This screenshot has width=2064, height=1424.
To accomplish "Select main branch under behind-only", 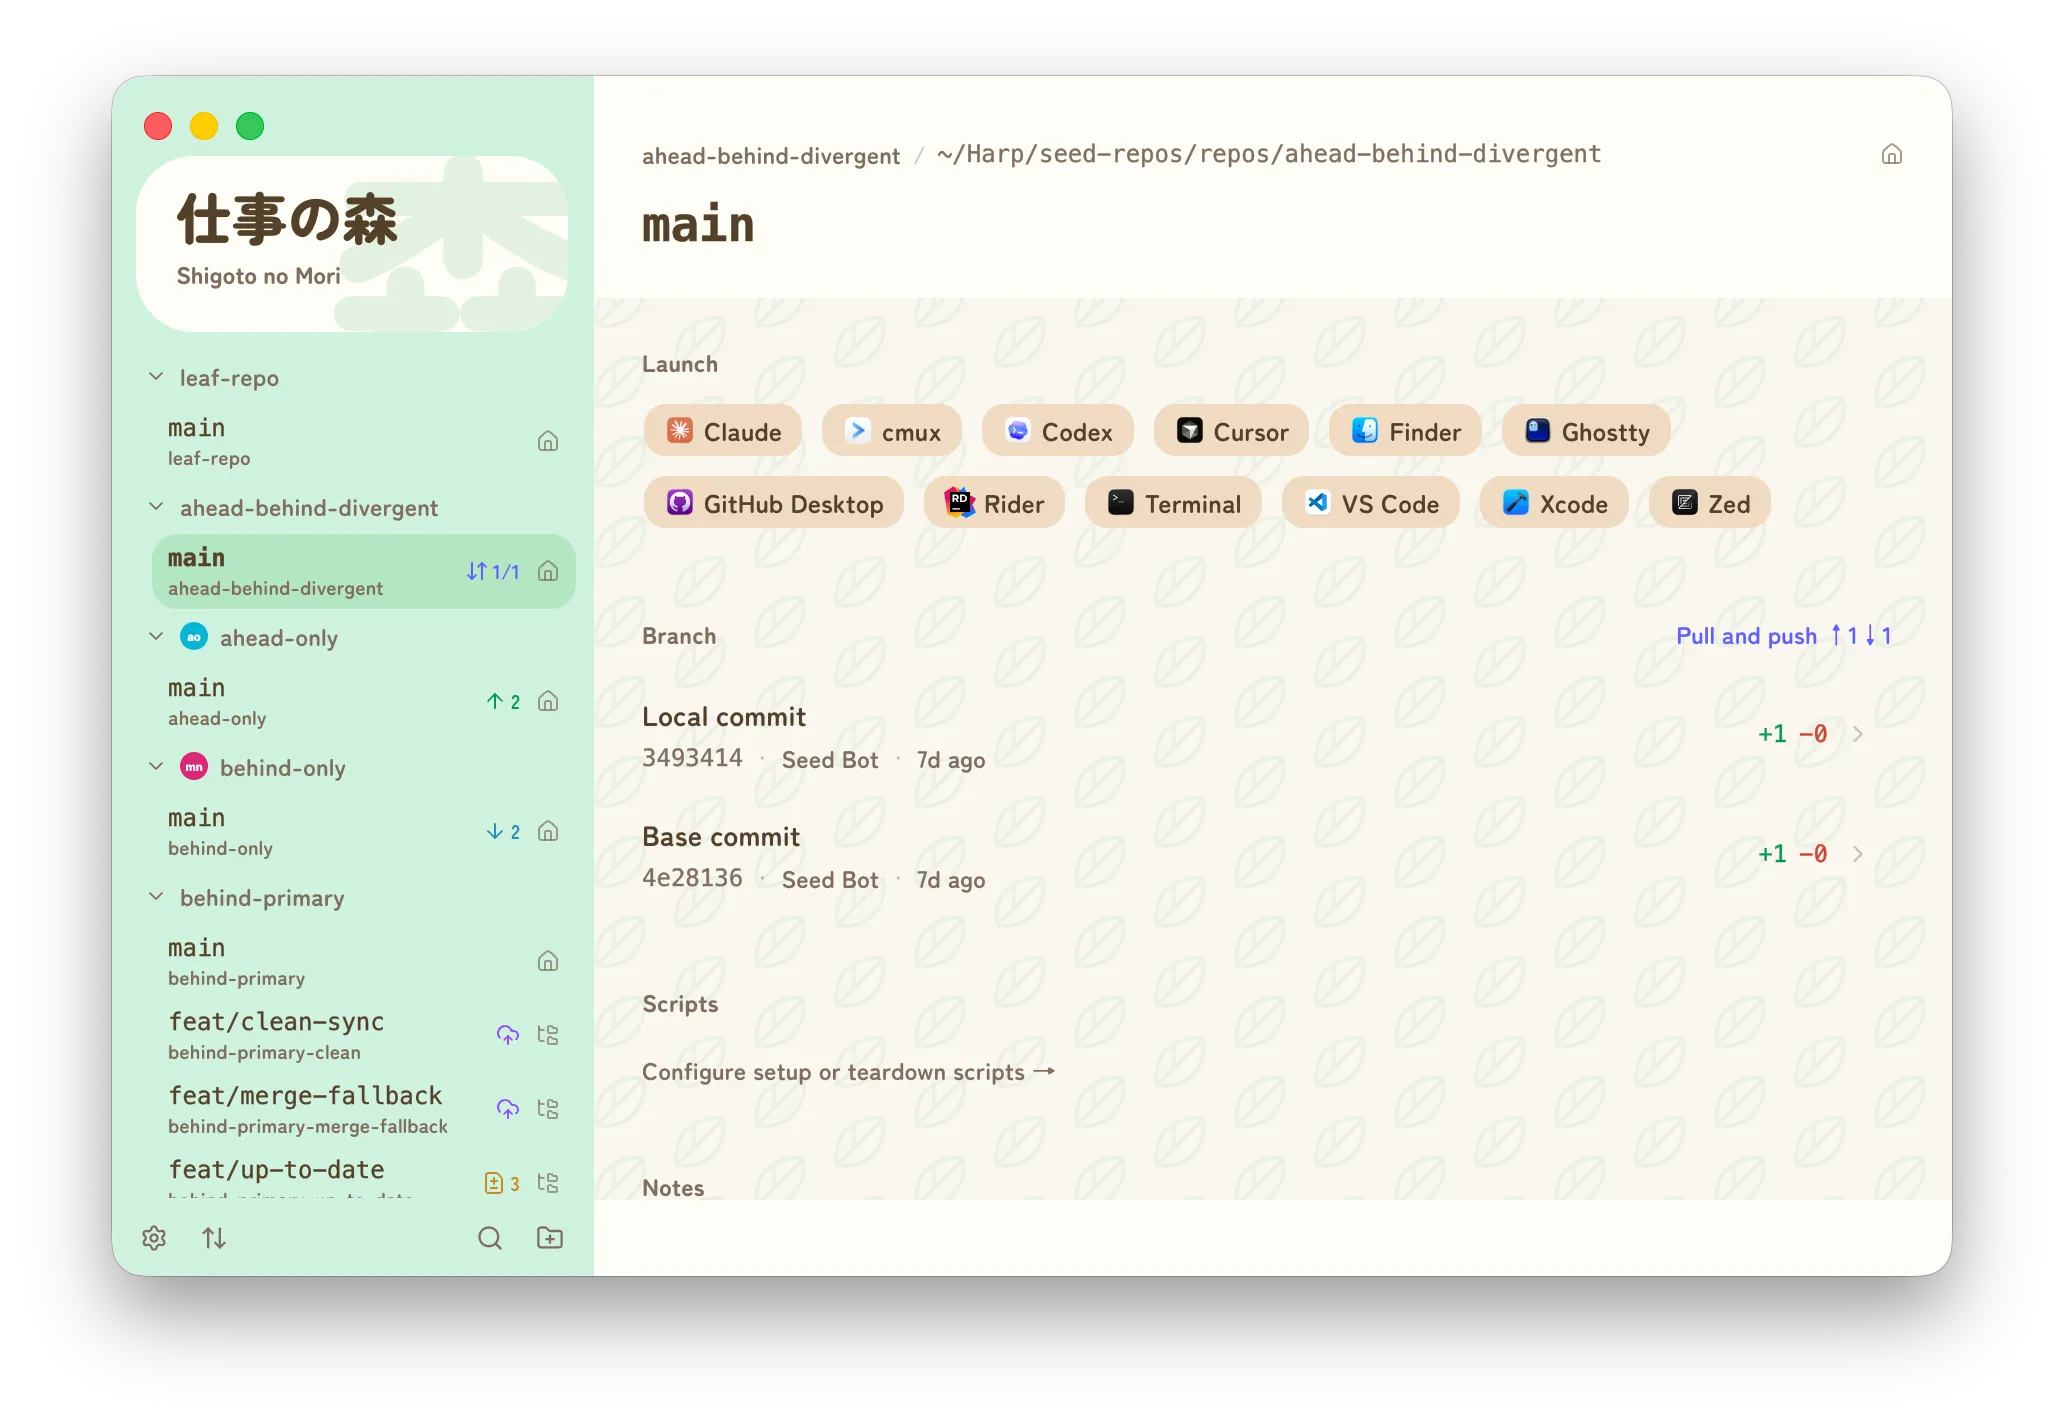I will (364, 831).
